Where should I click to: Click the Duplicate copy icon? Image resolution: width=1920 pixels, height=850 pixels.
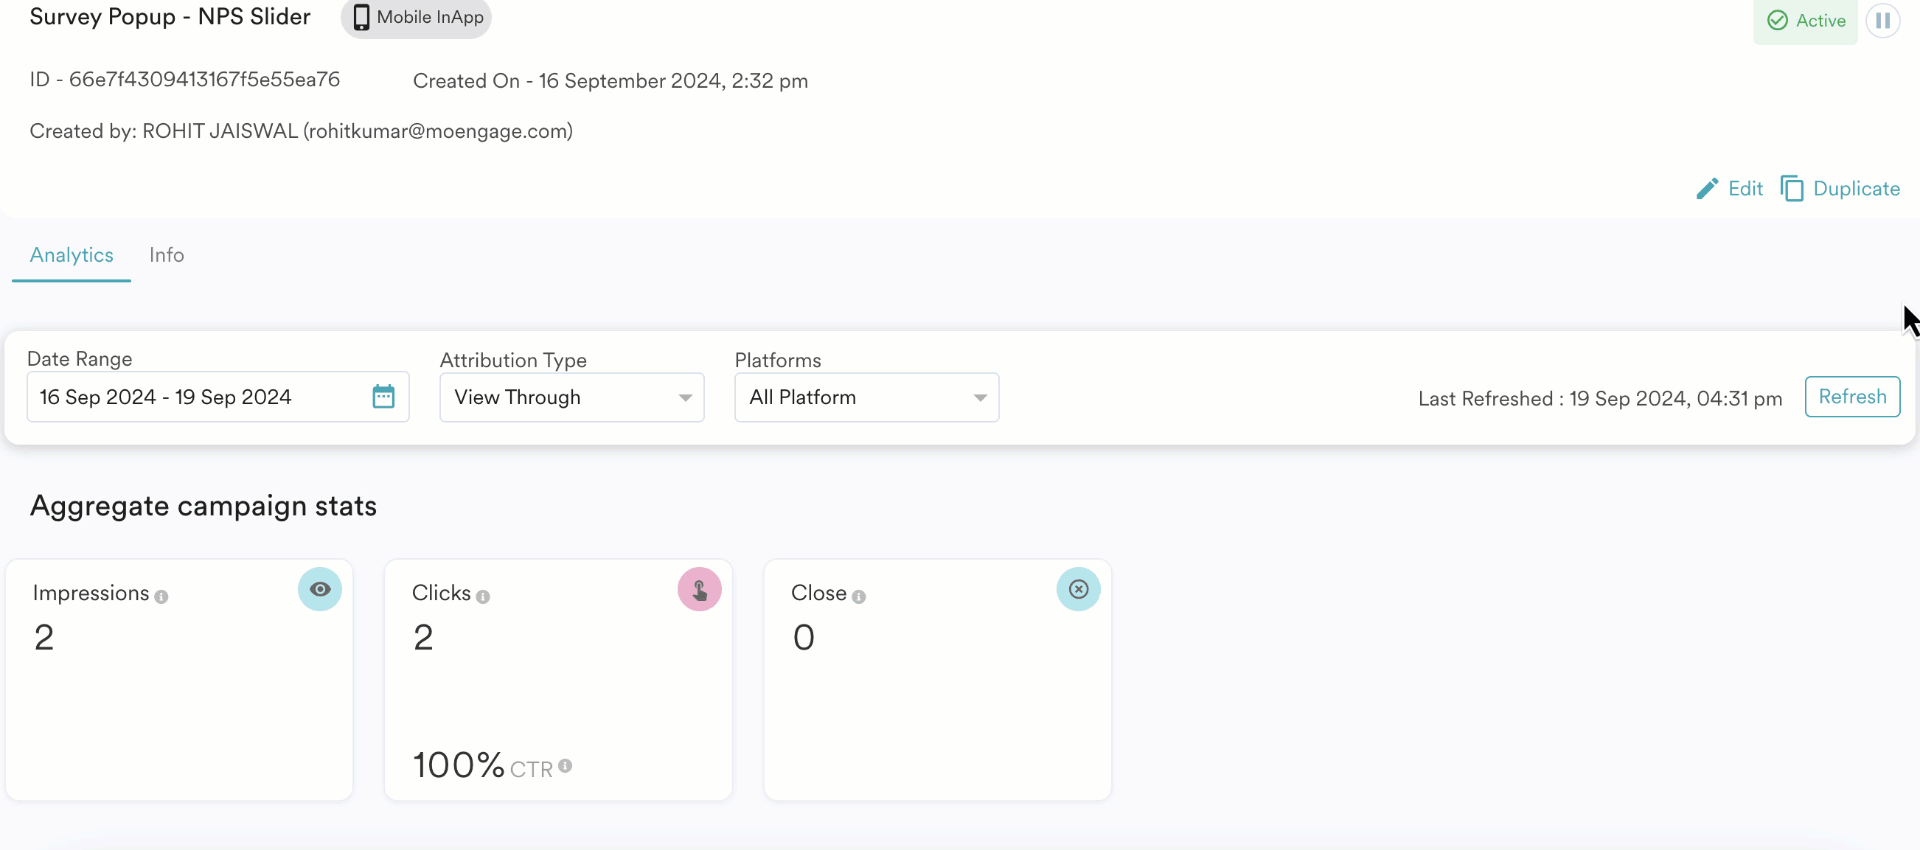(x=1792, y=189)
